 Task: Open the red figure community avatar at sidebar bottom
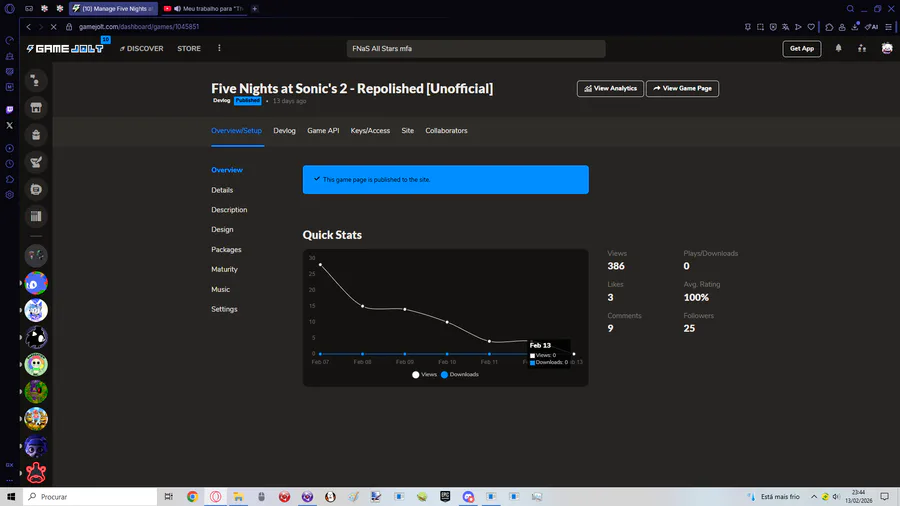pos(36,473)
